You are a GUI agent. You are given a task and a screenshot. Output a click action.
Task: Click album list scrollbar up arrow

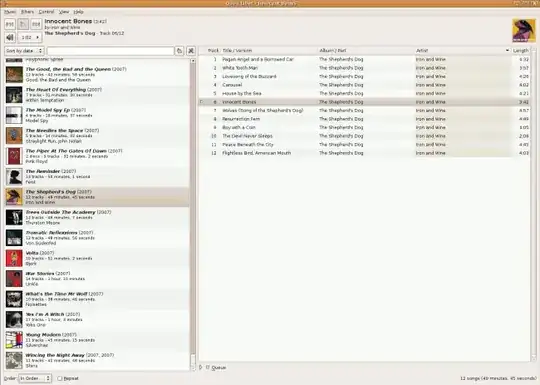(x=193, y=61)
